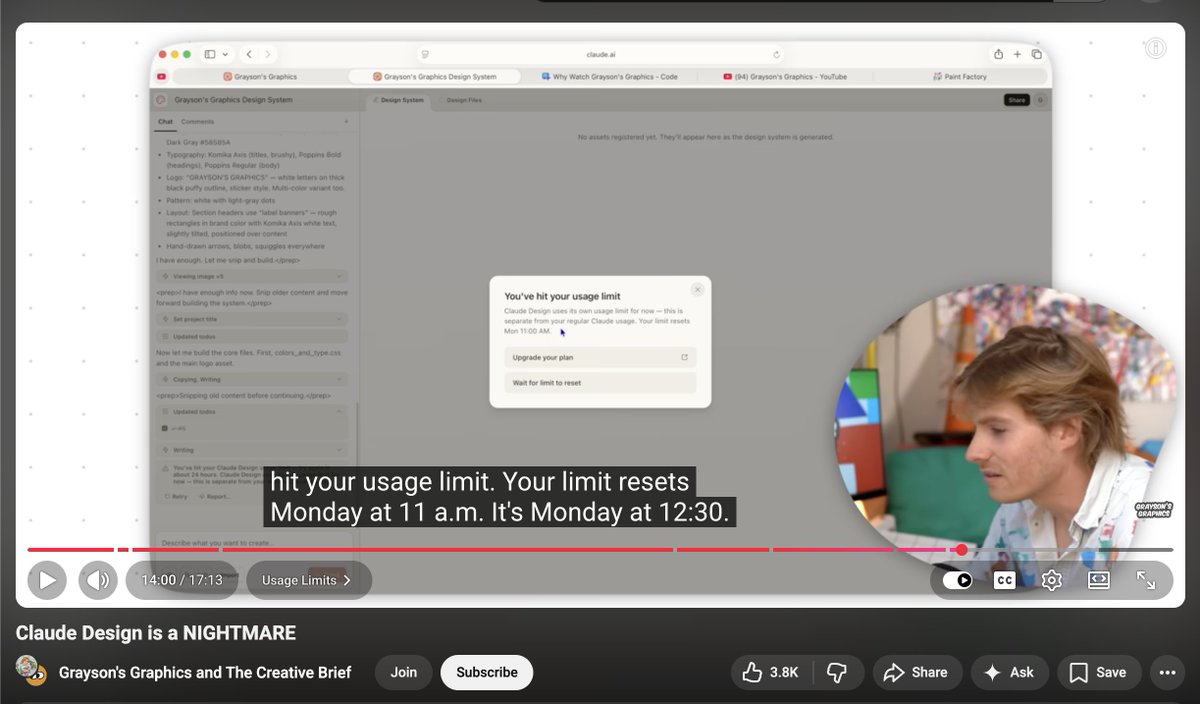Open the channel avatar for Grayson's Graphics
Viewport: 1200px width, 704px height.
pyautogui.click(x=31, y=672)
